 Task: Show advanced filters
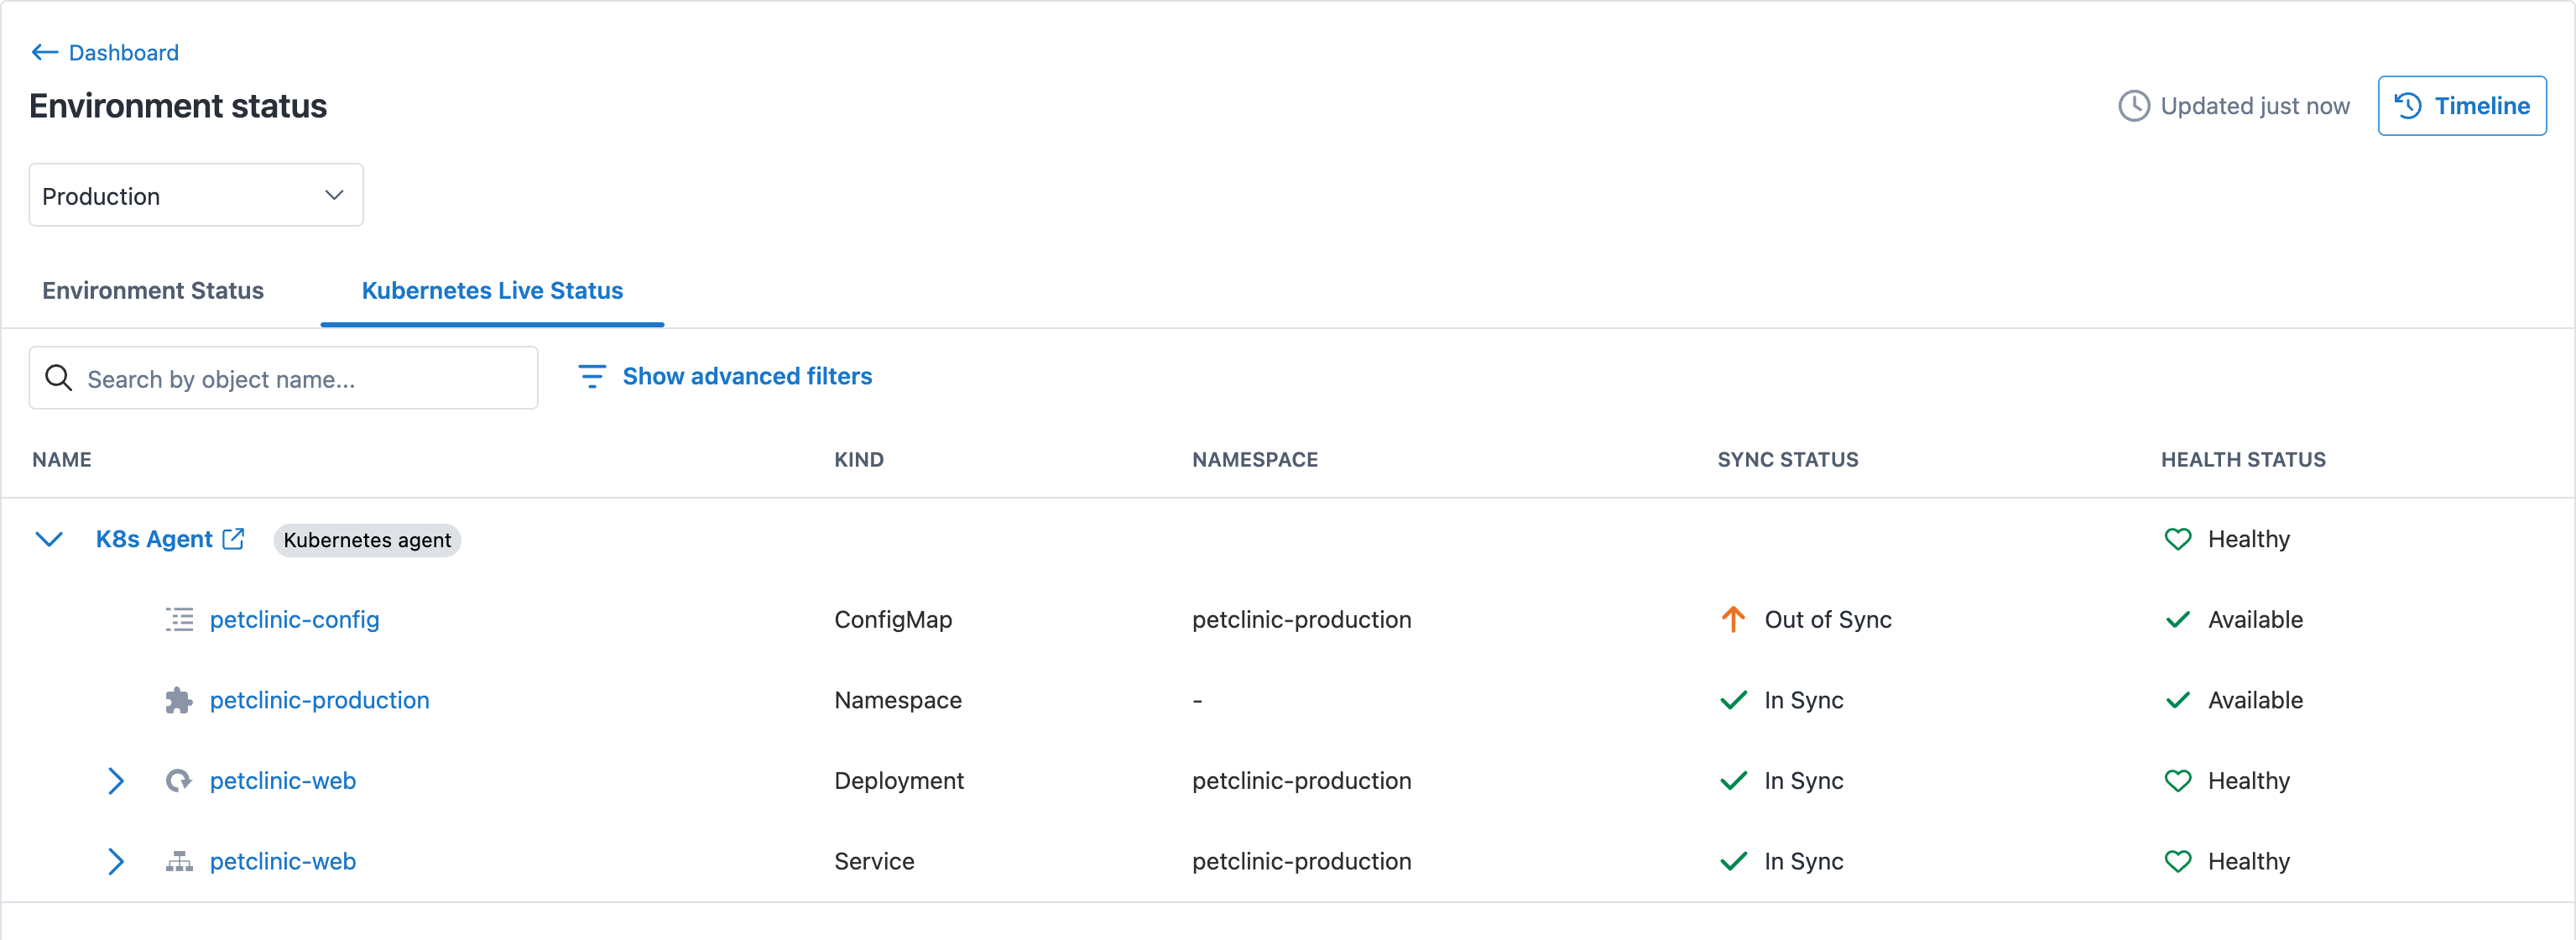point(747,377)
